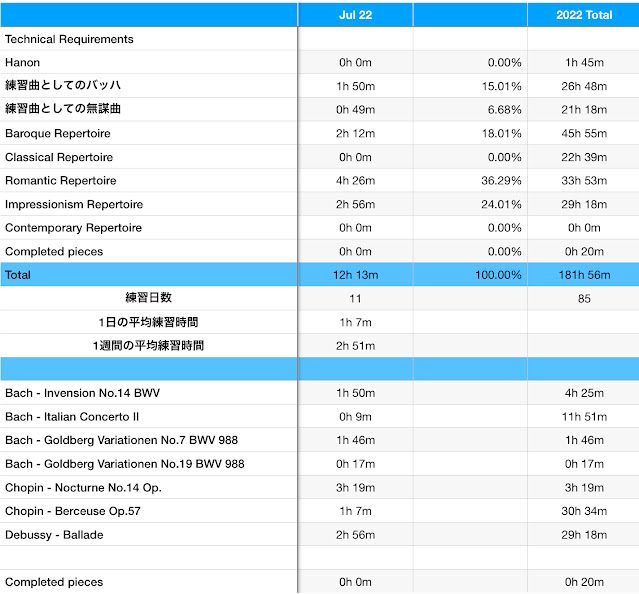
Task: Select the 'Hanon' row label
Action: 22,63
